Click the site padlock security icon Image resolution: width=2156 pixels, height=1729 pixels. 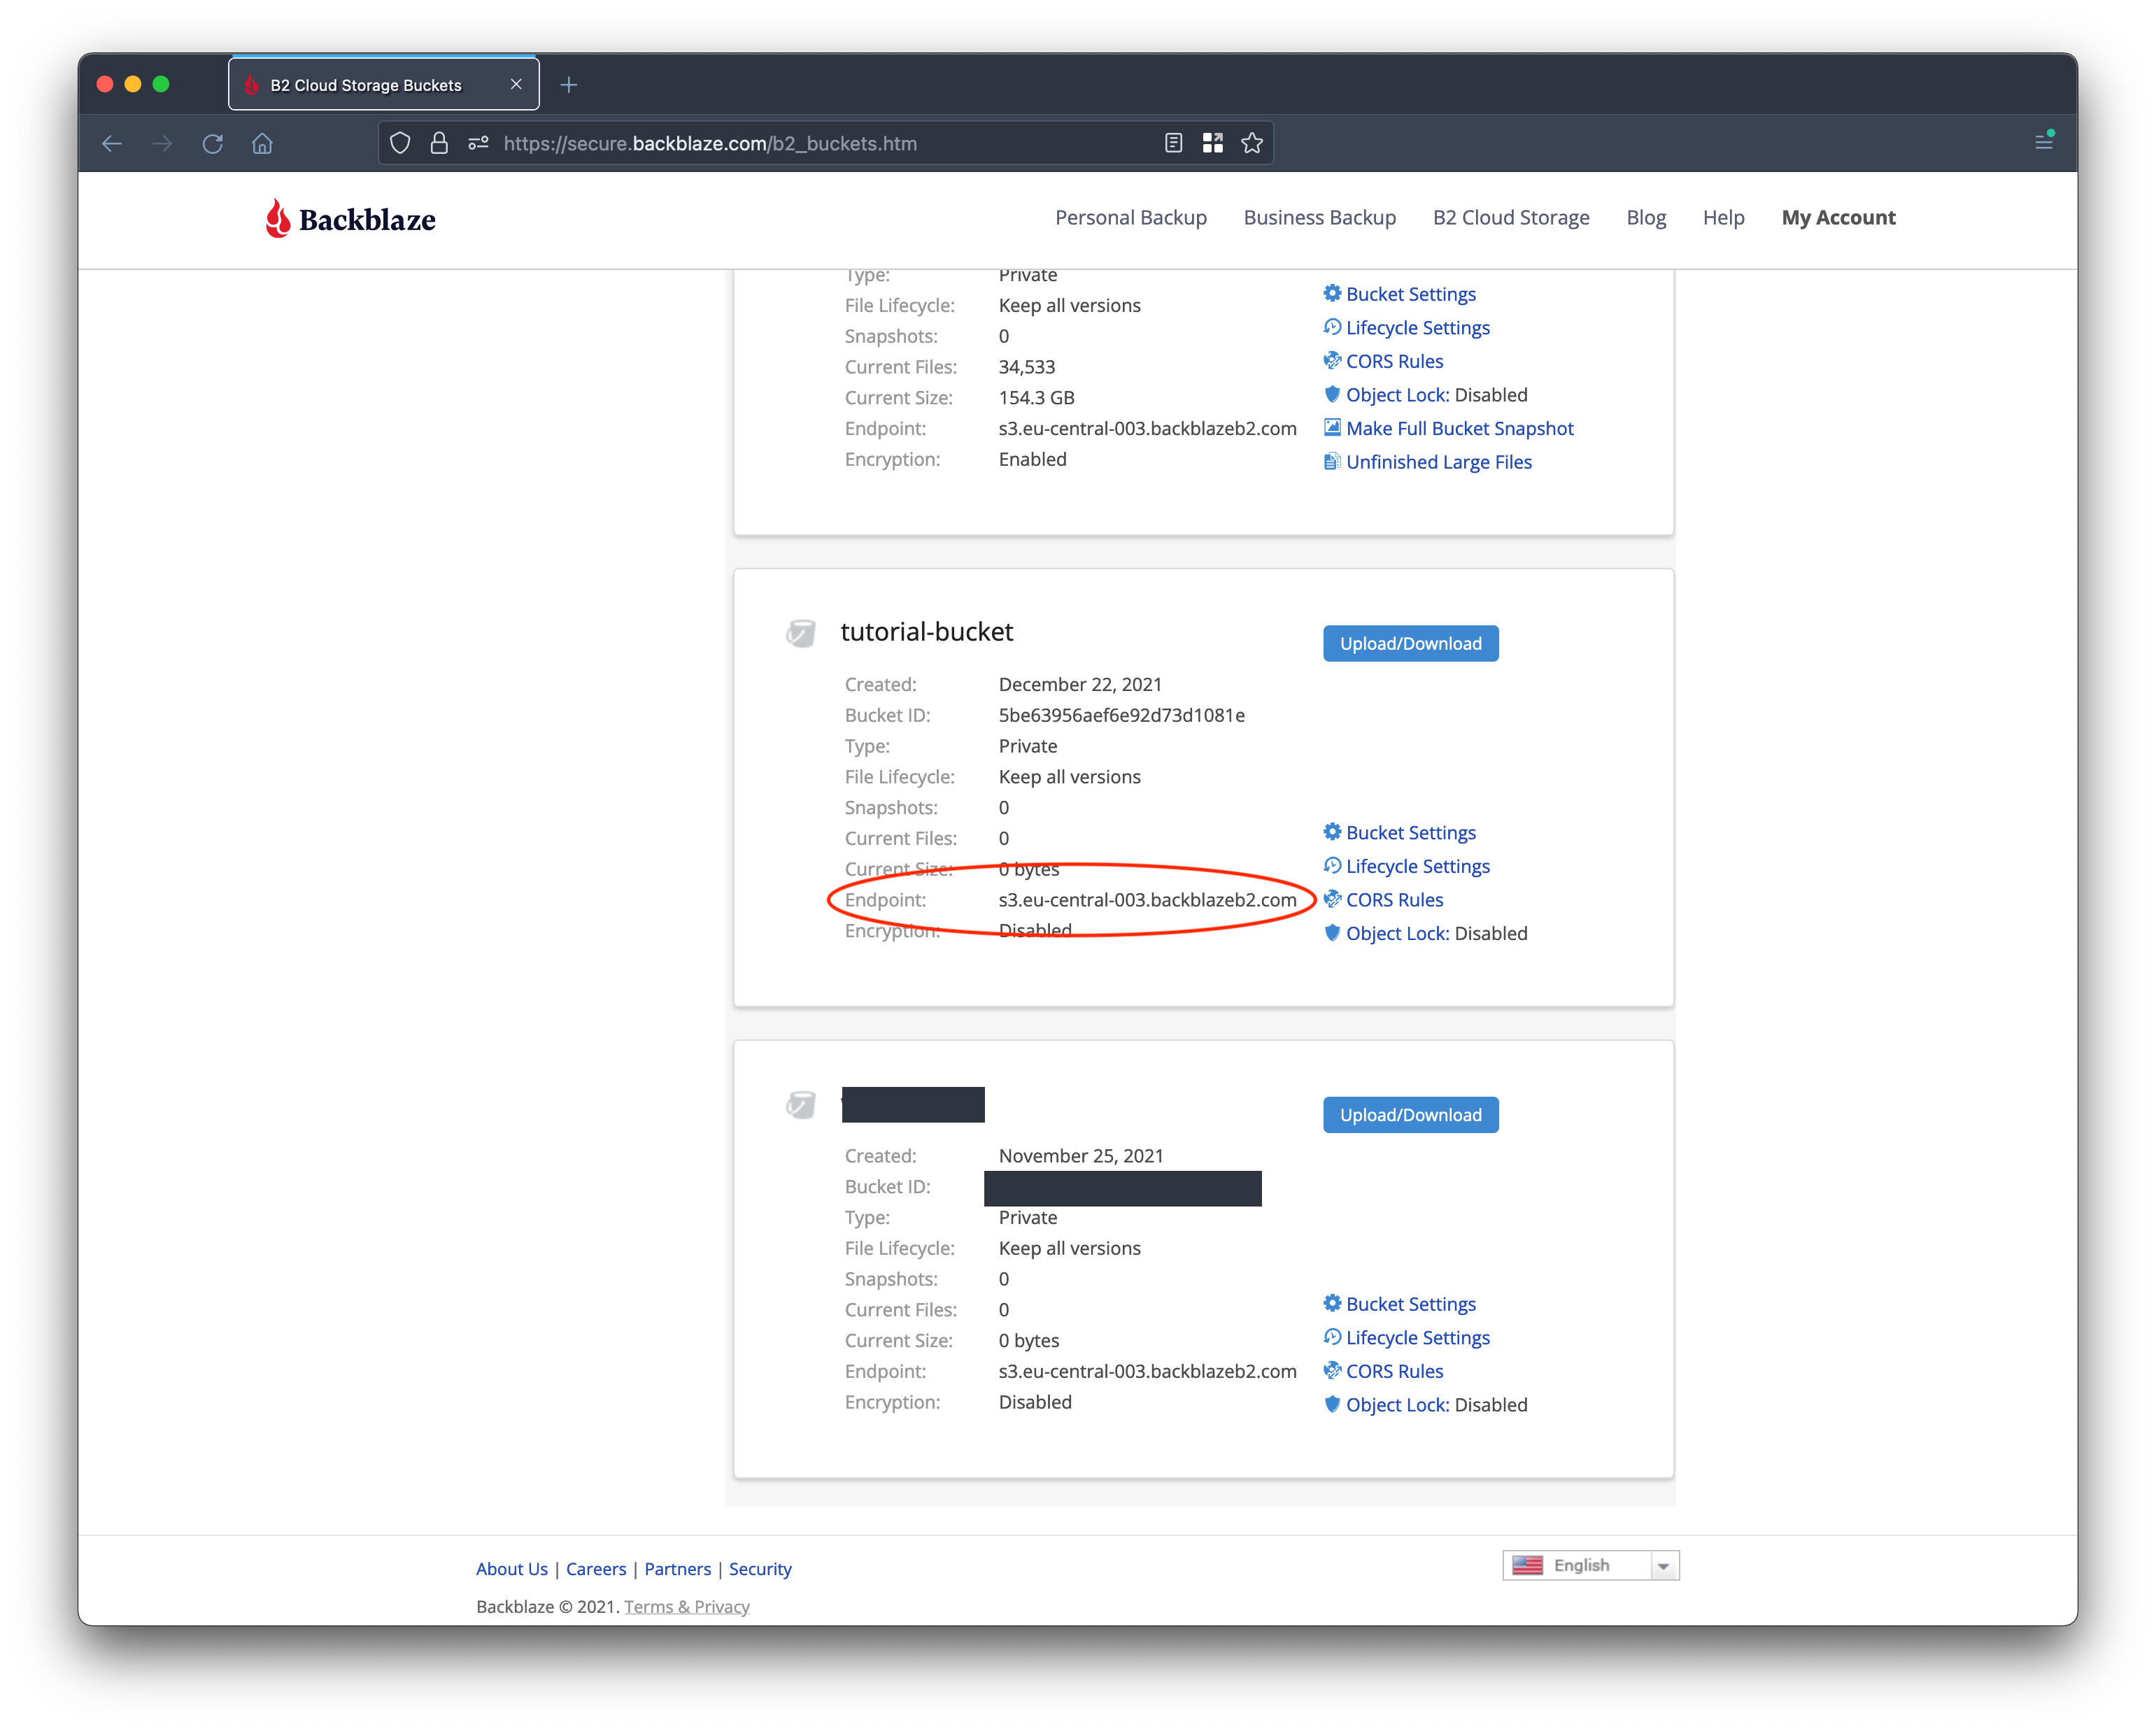[439, 143]
